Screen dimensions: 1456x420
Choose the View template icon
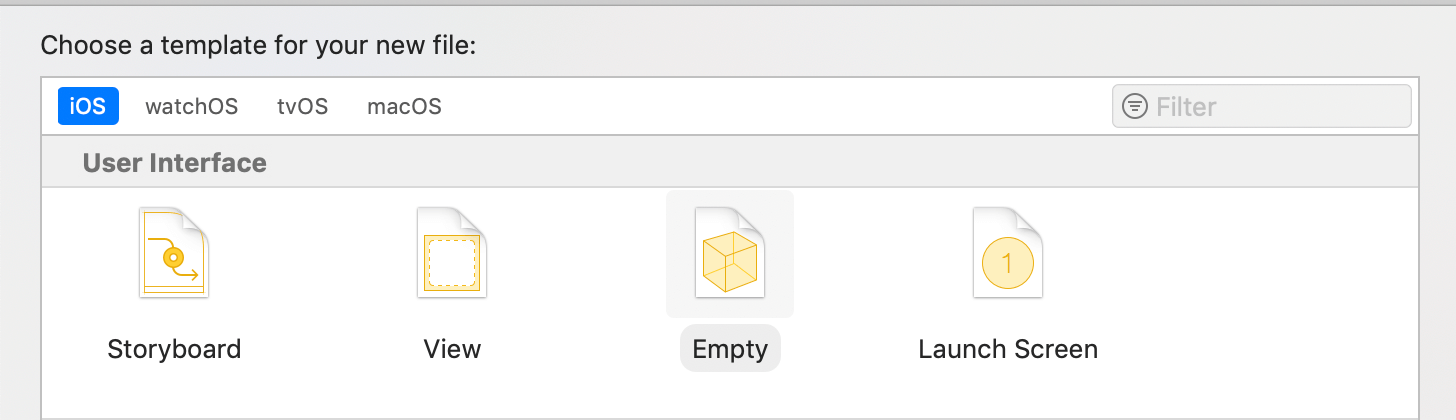tap(452, 253)
